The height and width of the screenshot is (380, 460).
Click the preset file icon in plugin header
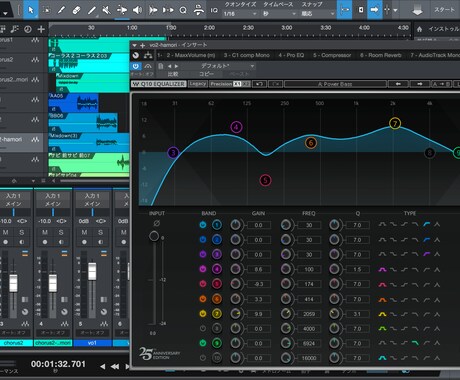(x=161, y=66)
